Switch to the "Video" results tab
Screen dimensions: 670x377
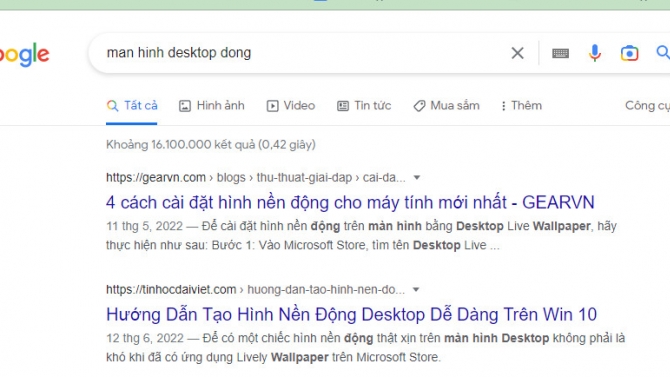pos(291,106)
